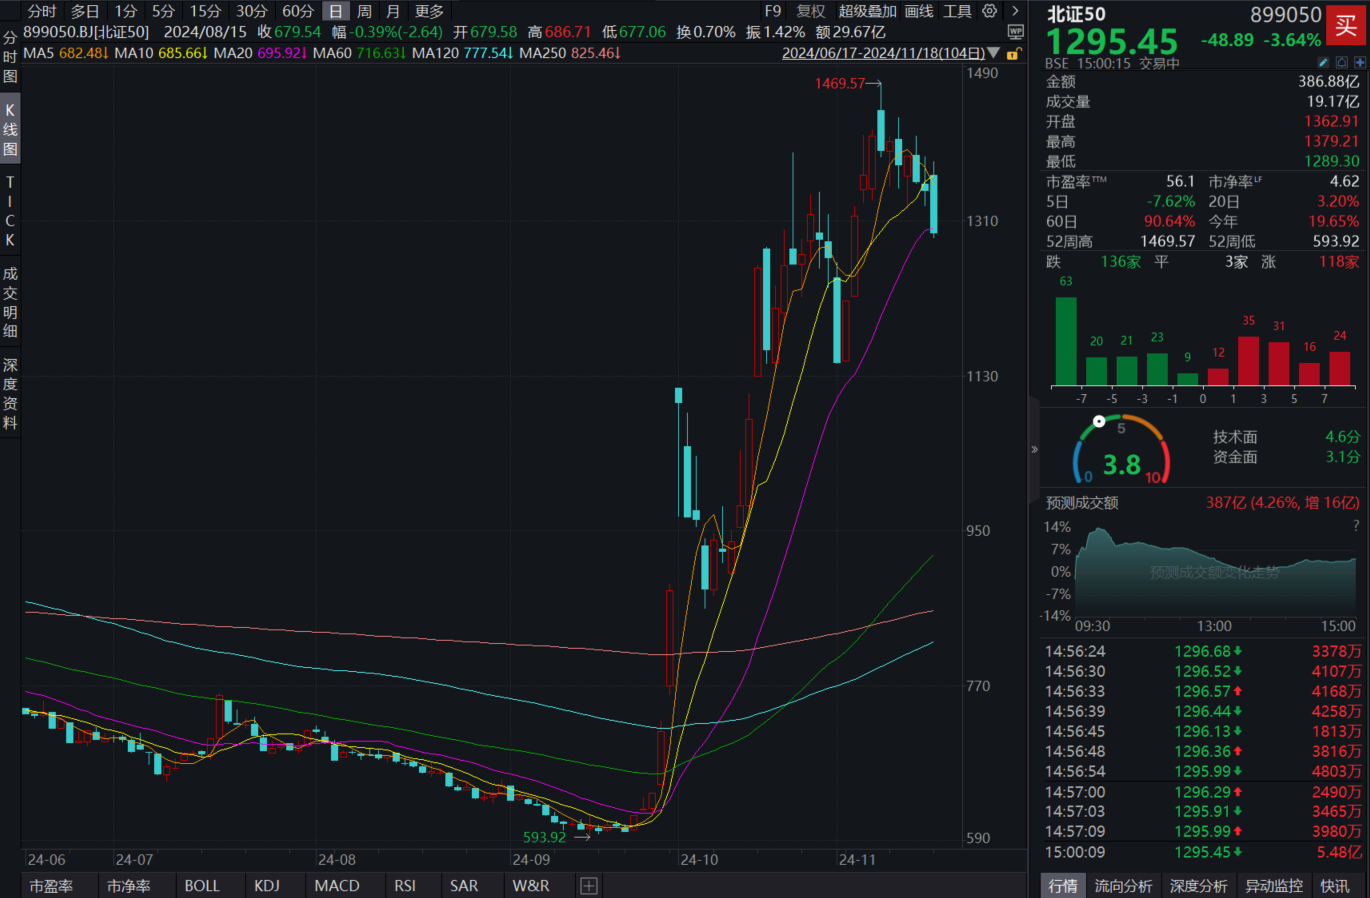This screenshot has width=1370, height=898.
Task: Switch to 行情 tab at bottom right
Action: click(1063, 886)
